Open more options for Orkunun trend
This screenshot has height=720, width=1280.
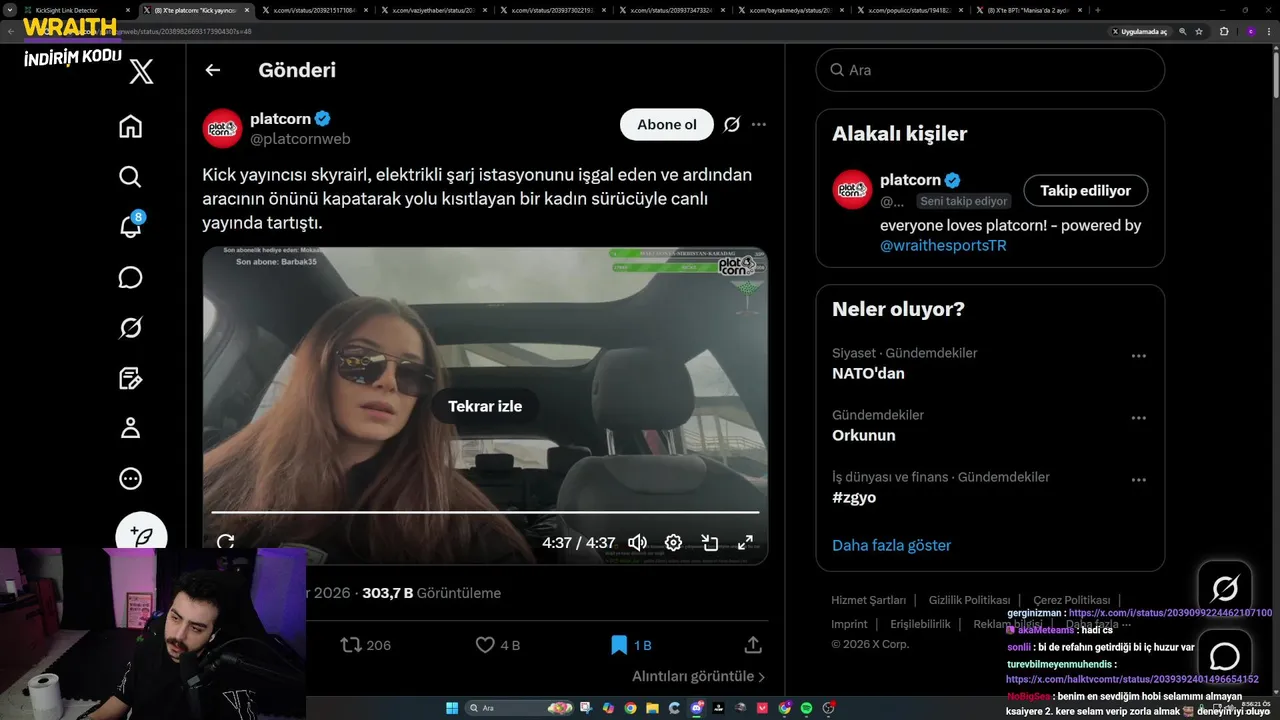[1138, 418]
